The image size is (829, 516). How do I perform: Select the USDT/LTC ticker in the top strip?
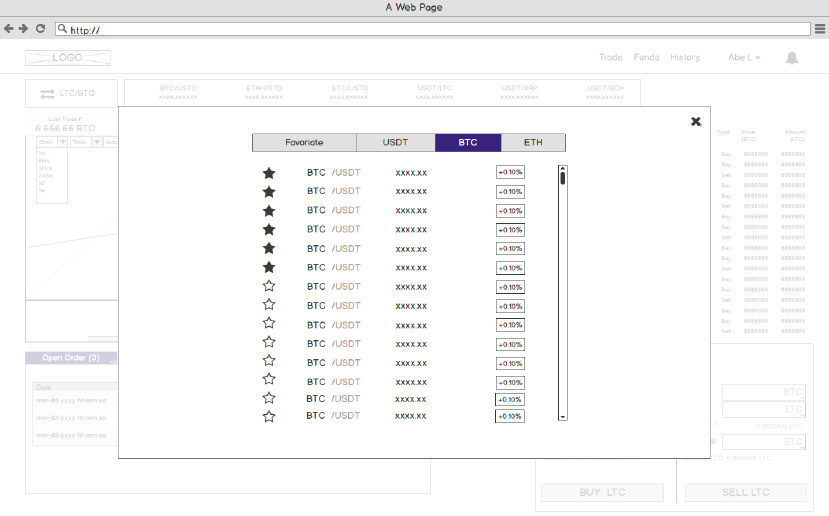coord(435,92)
